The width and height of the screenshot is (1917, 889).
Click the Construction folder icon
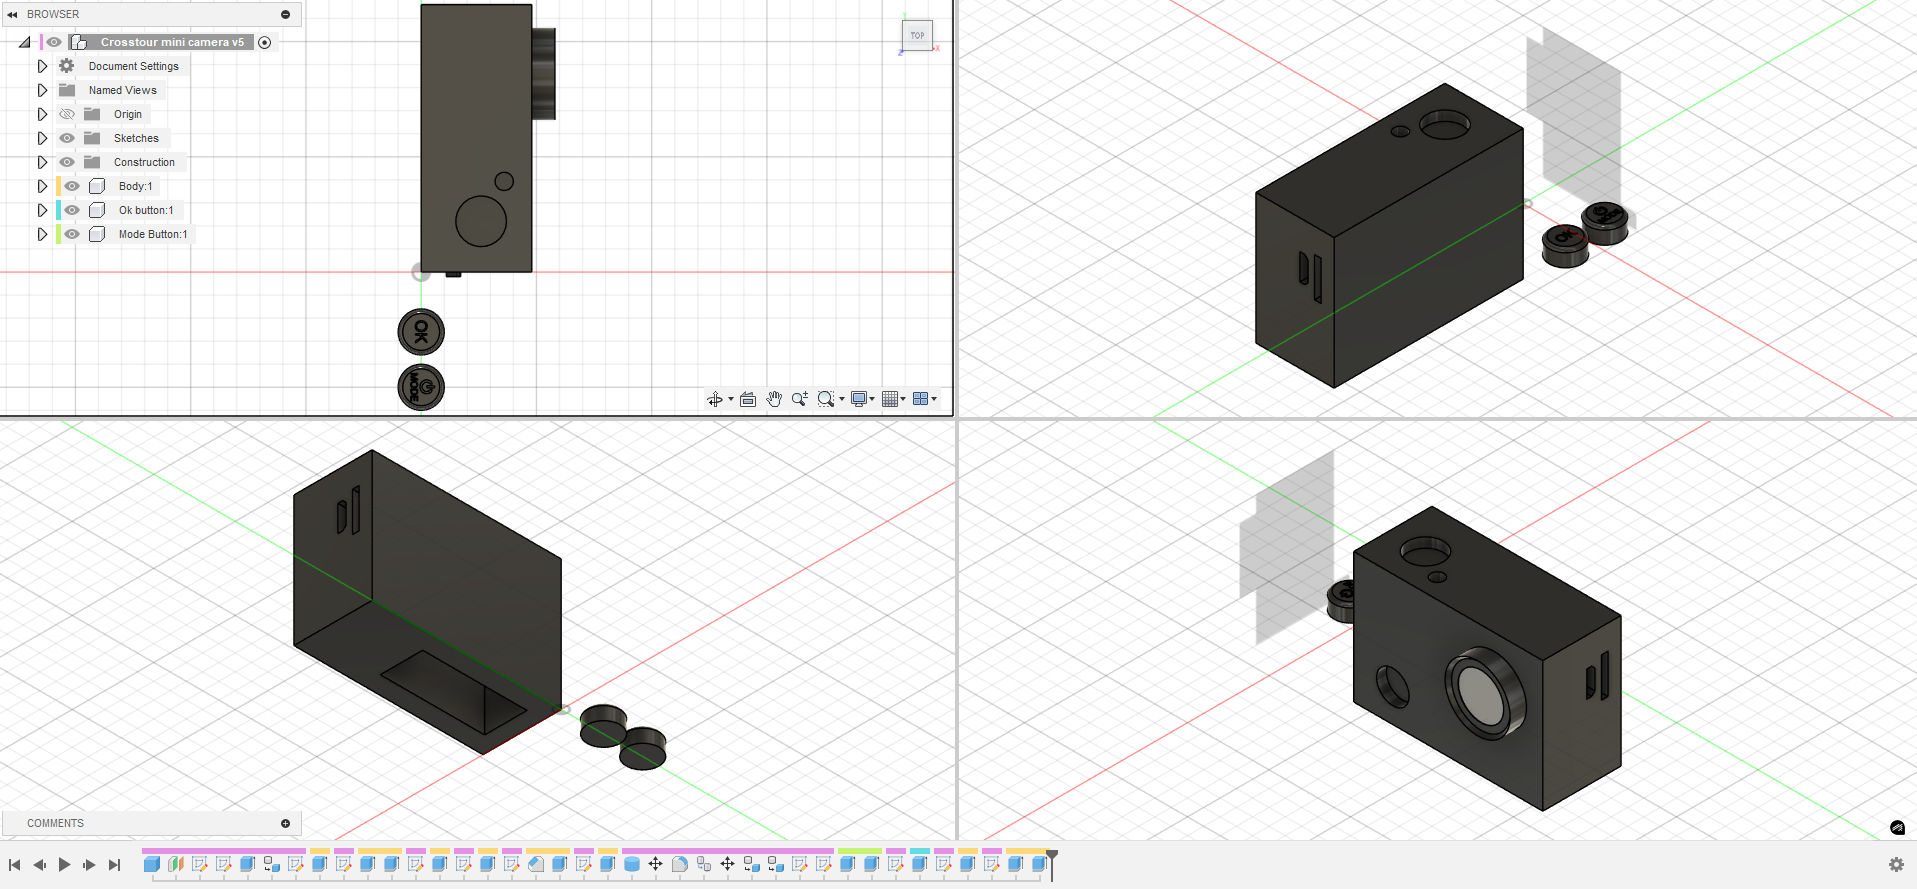pos(92,162)
